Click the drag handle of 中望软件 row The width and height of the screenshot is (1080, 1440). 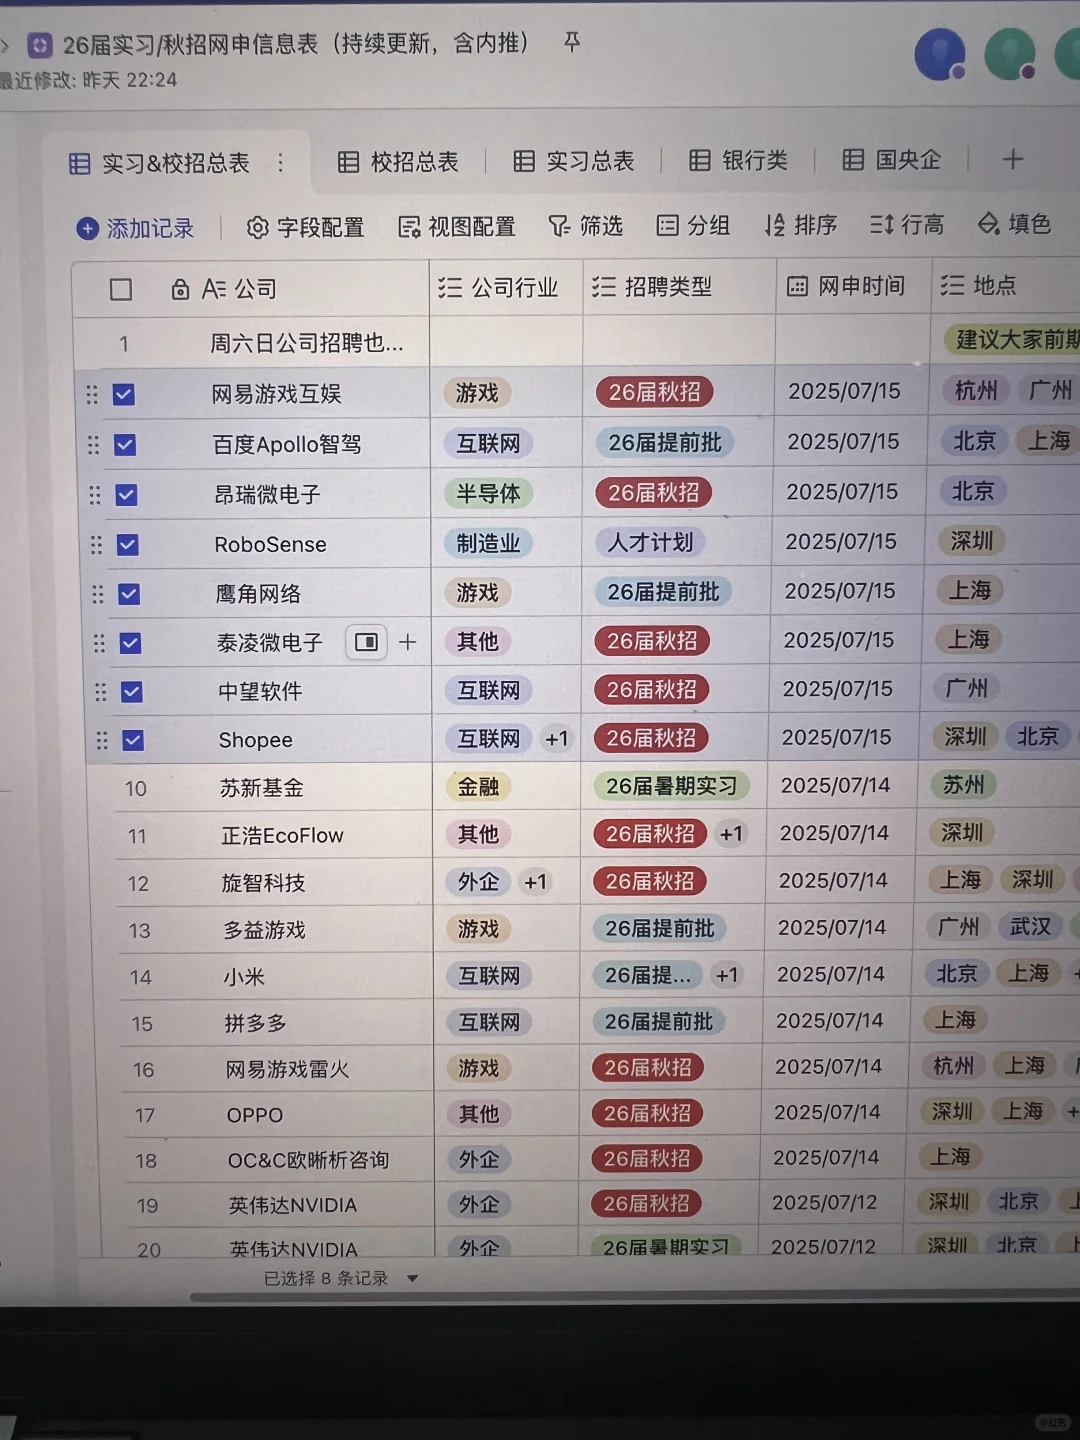click(100, 691)
